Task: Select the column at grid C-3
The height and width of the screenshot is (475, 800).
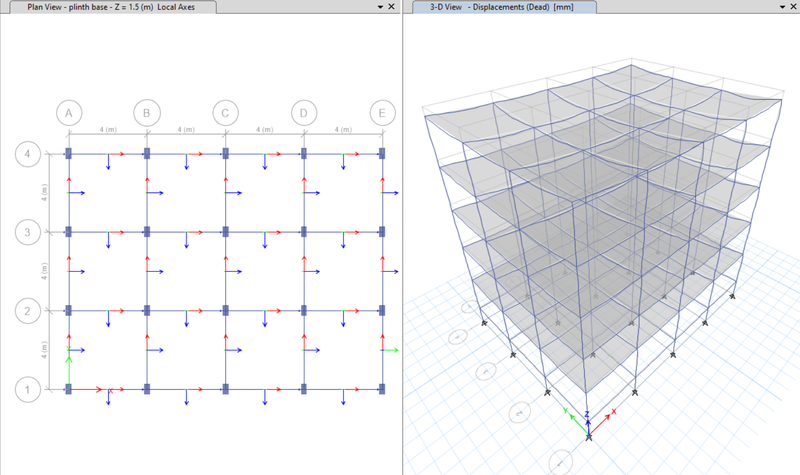Action: (226, 232)
